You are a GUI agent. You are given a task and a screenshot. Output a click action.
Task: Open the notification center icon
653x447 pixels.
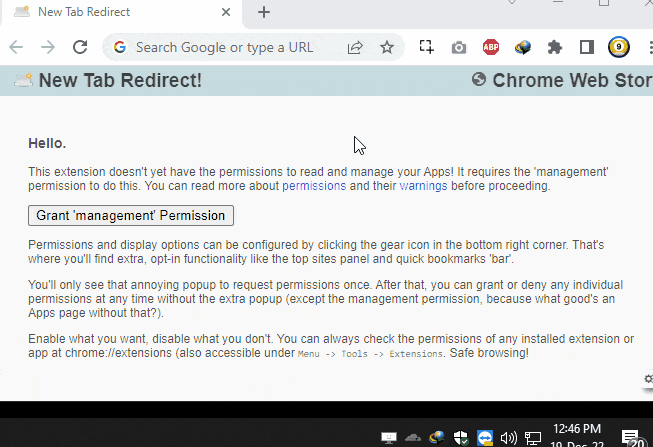click(x=631, y=437)
